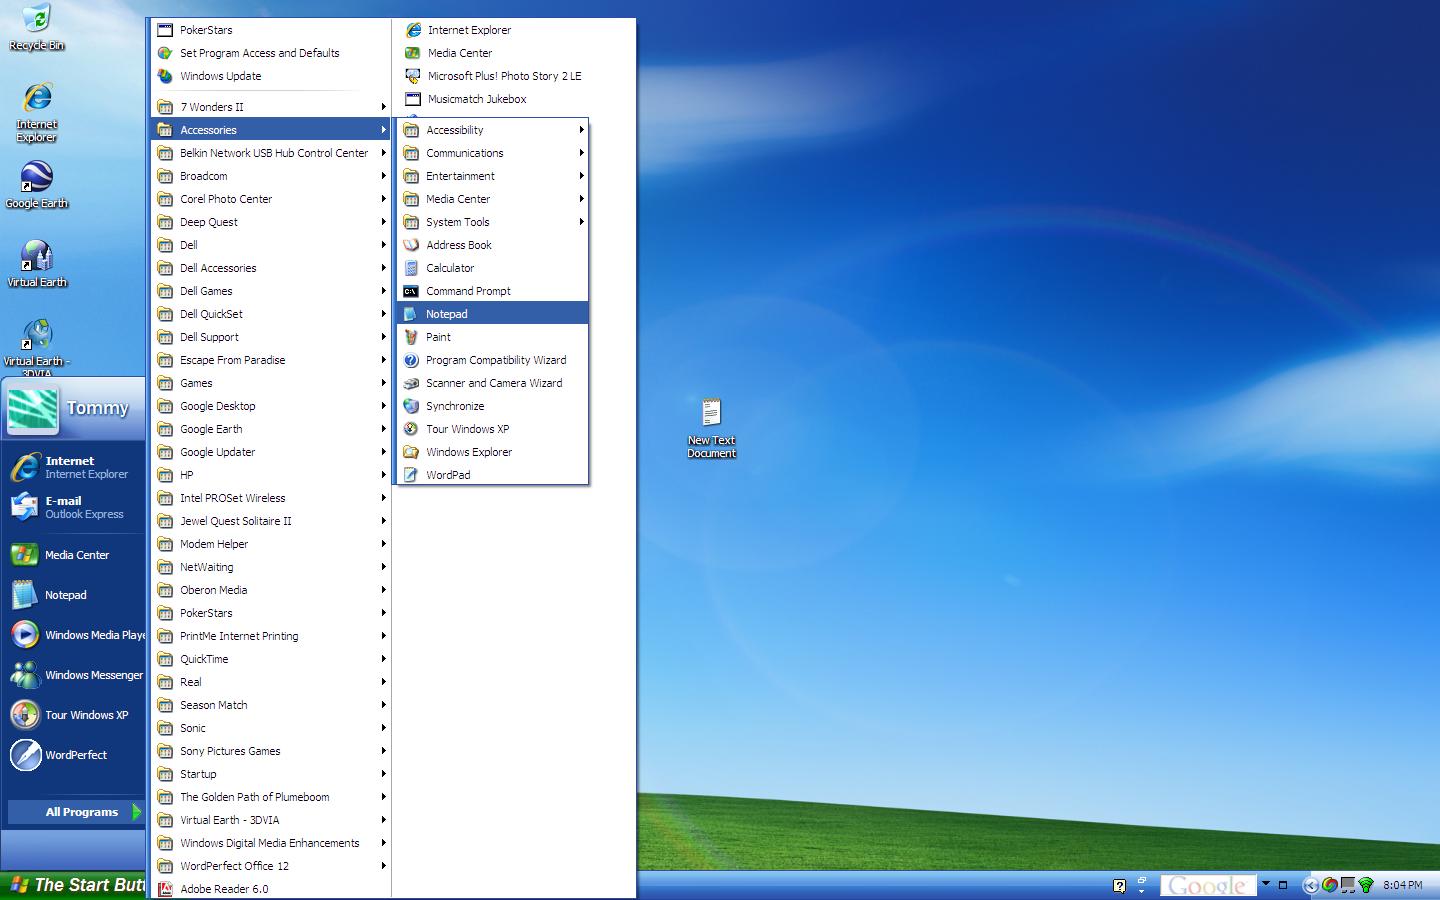Screen dimensions: 1440x900
Task: Open Media Center from the Start menu left pane
Action: click(x=75, y=555)
